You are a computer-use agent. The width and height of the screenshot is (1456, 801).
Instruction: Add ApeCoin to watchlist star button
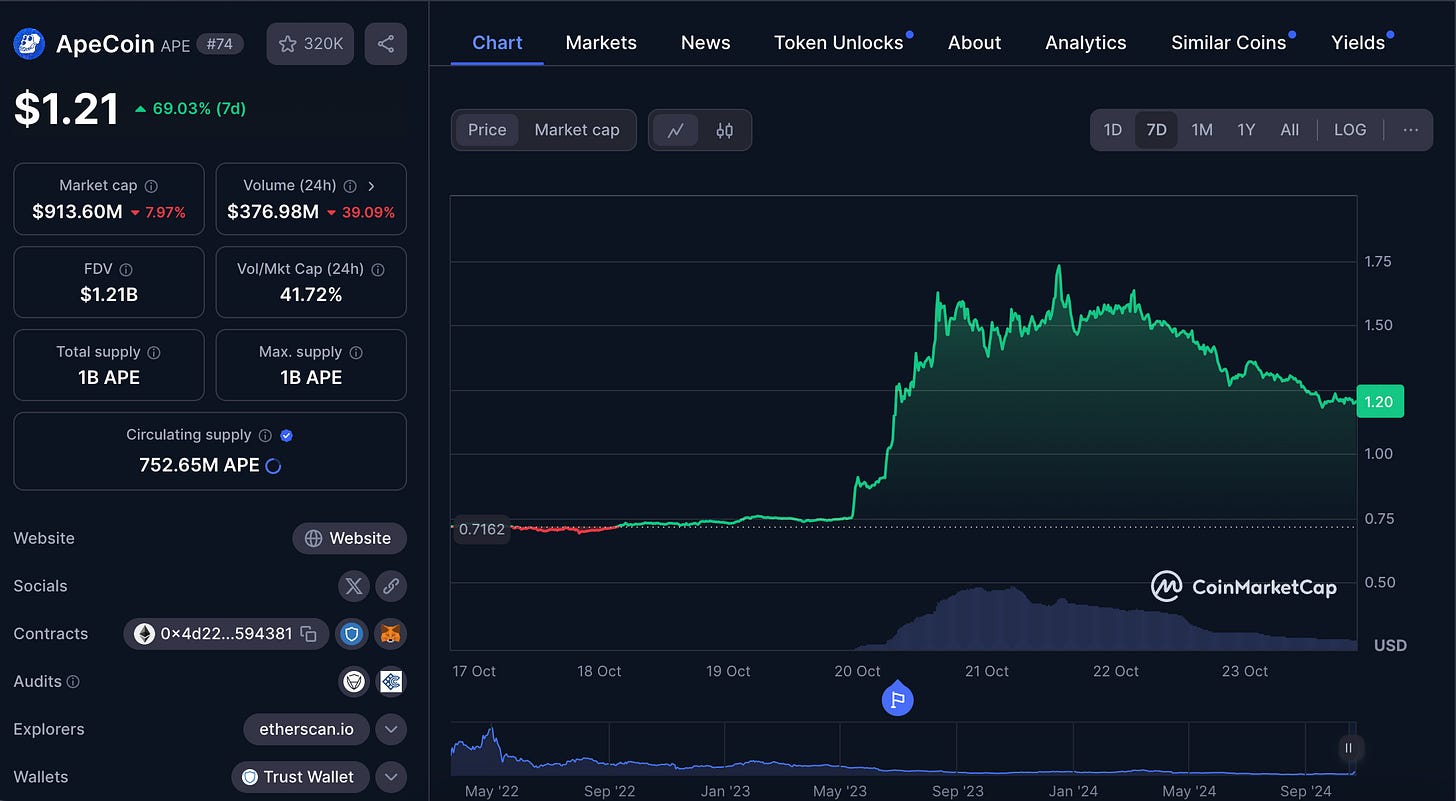click(x=310, y=44)
